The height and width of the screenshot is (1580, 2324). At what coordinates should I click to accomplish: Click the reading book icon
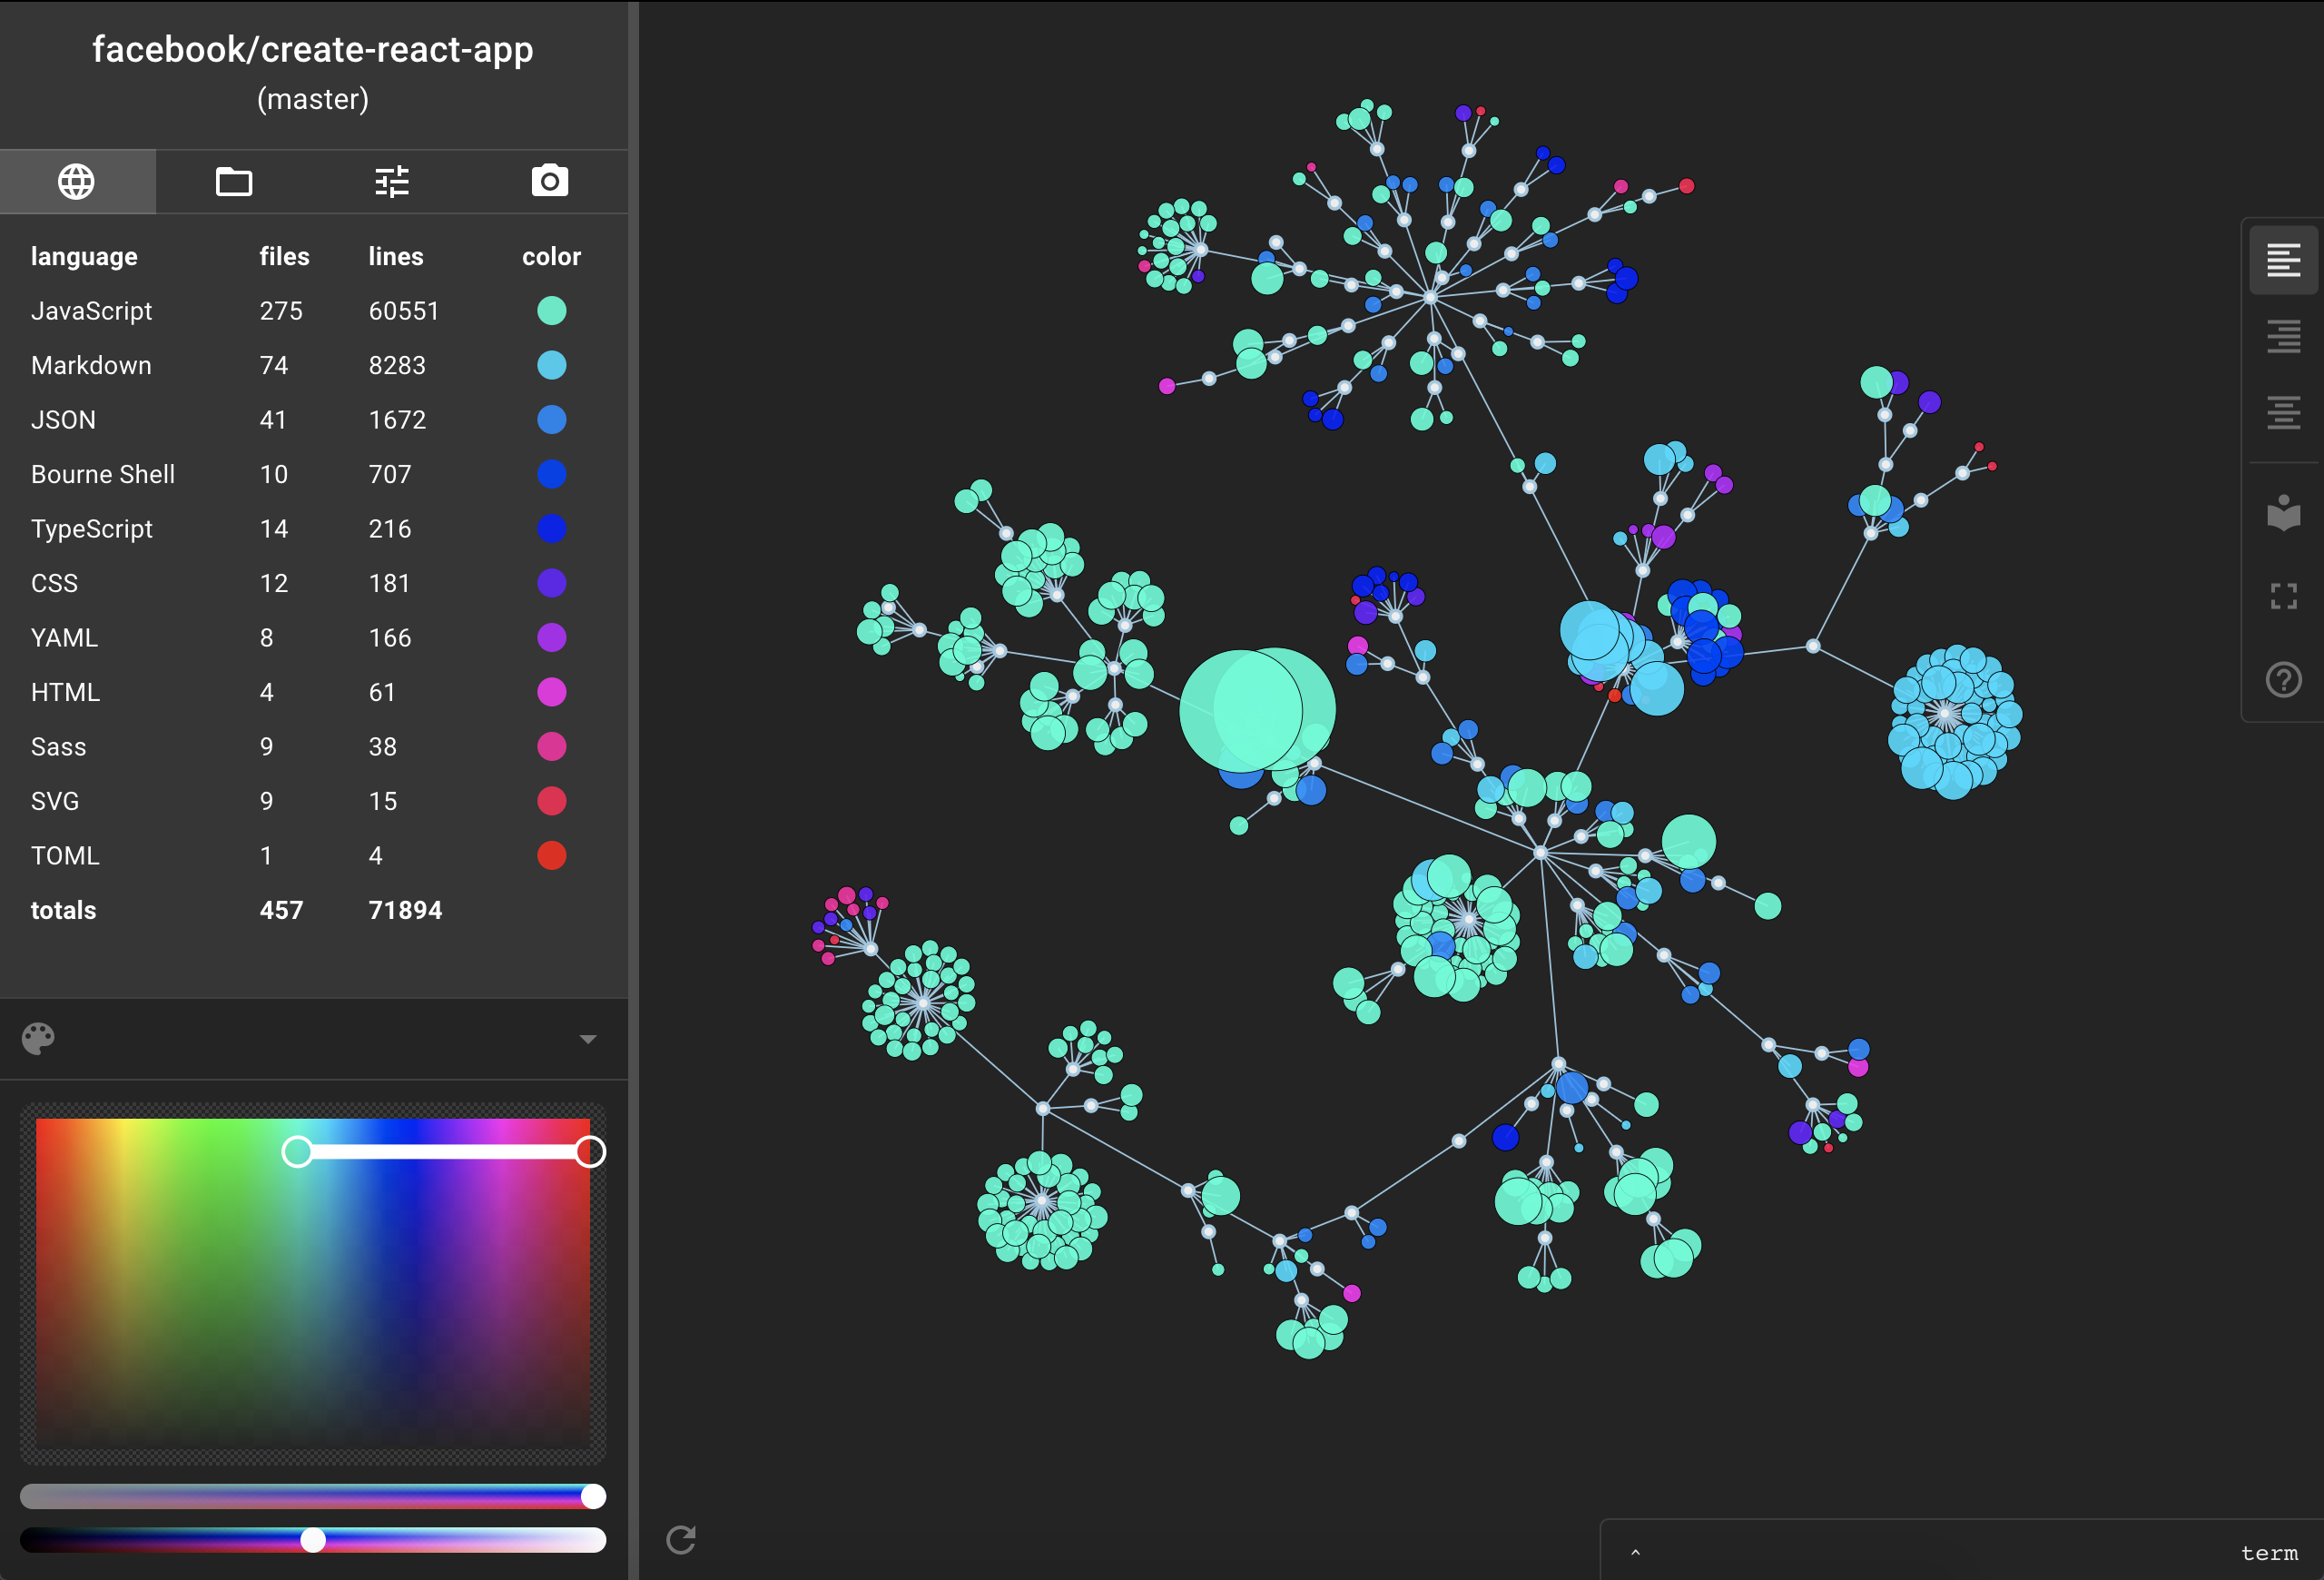pos(2283,513)
